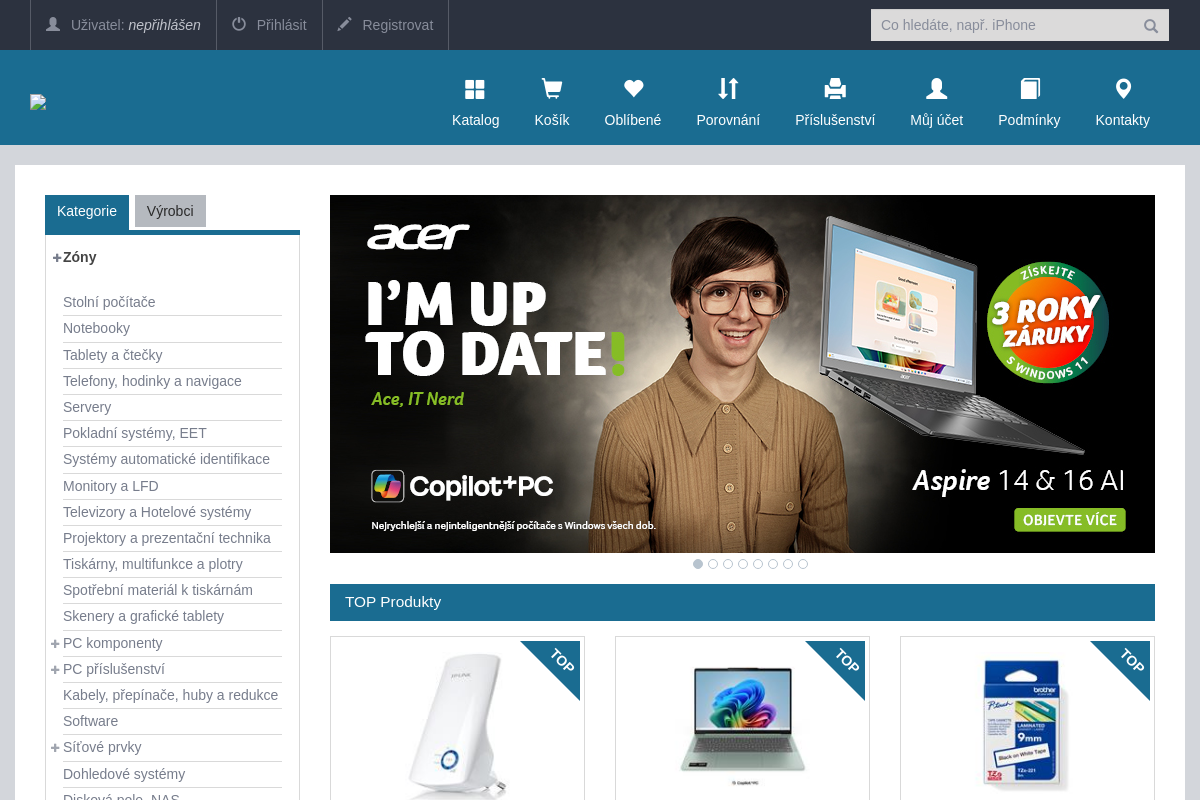Open Kabely, přepínače, huby a redukce category
1200x800 pixels.
point(172,695)
